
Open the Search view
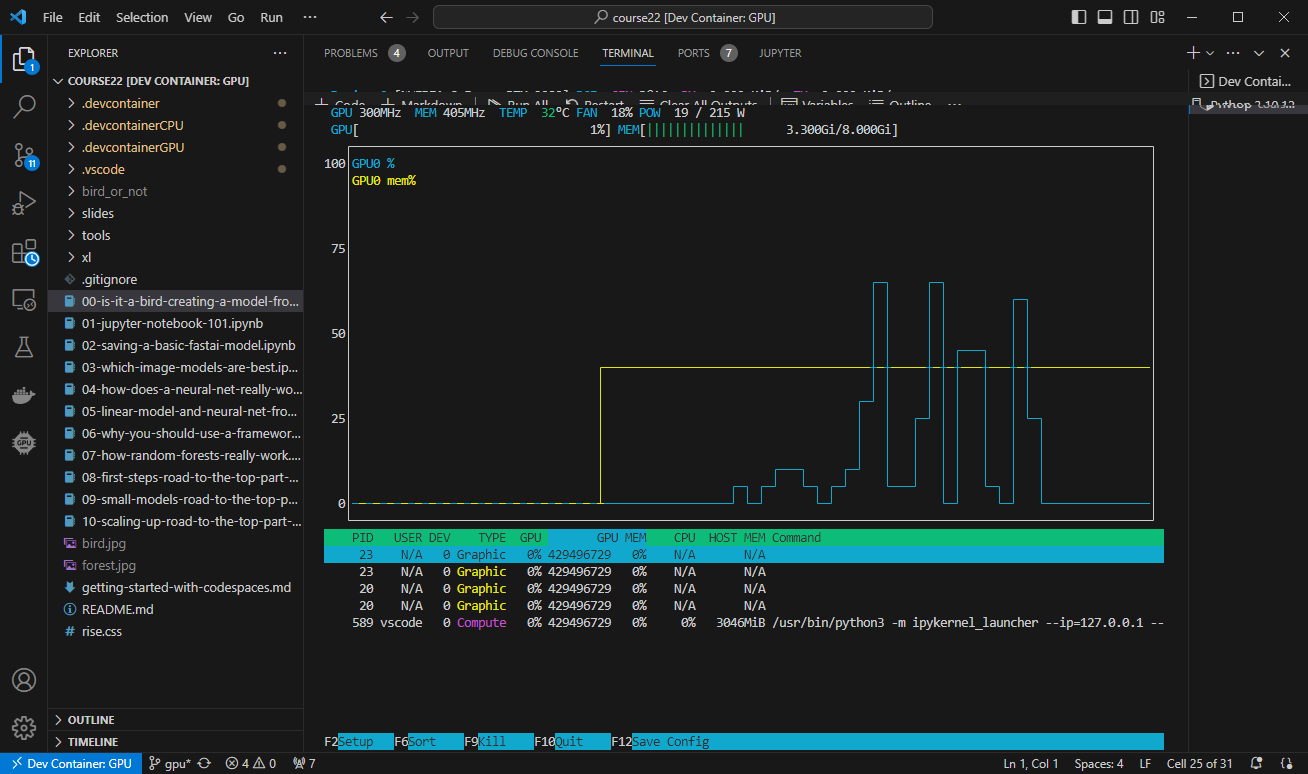[x=23, y=107]
